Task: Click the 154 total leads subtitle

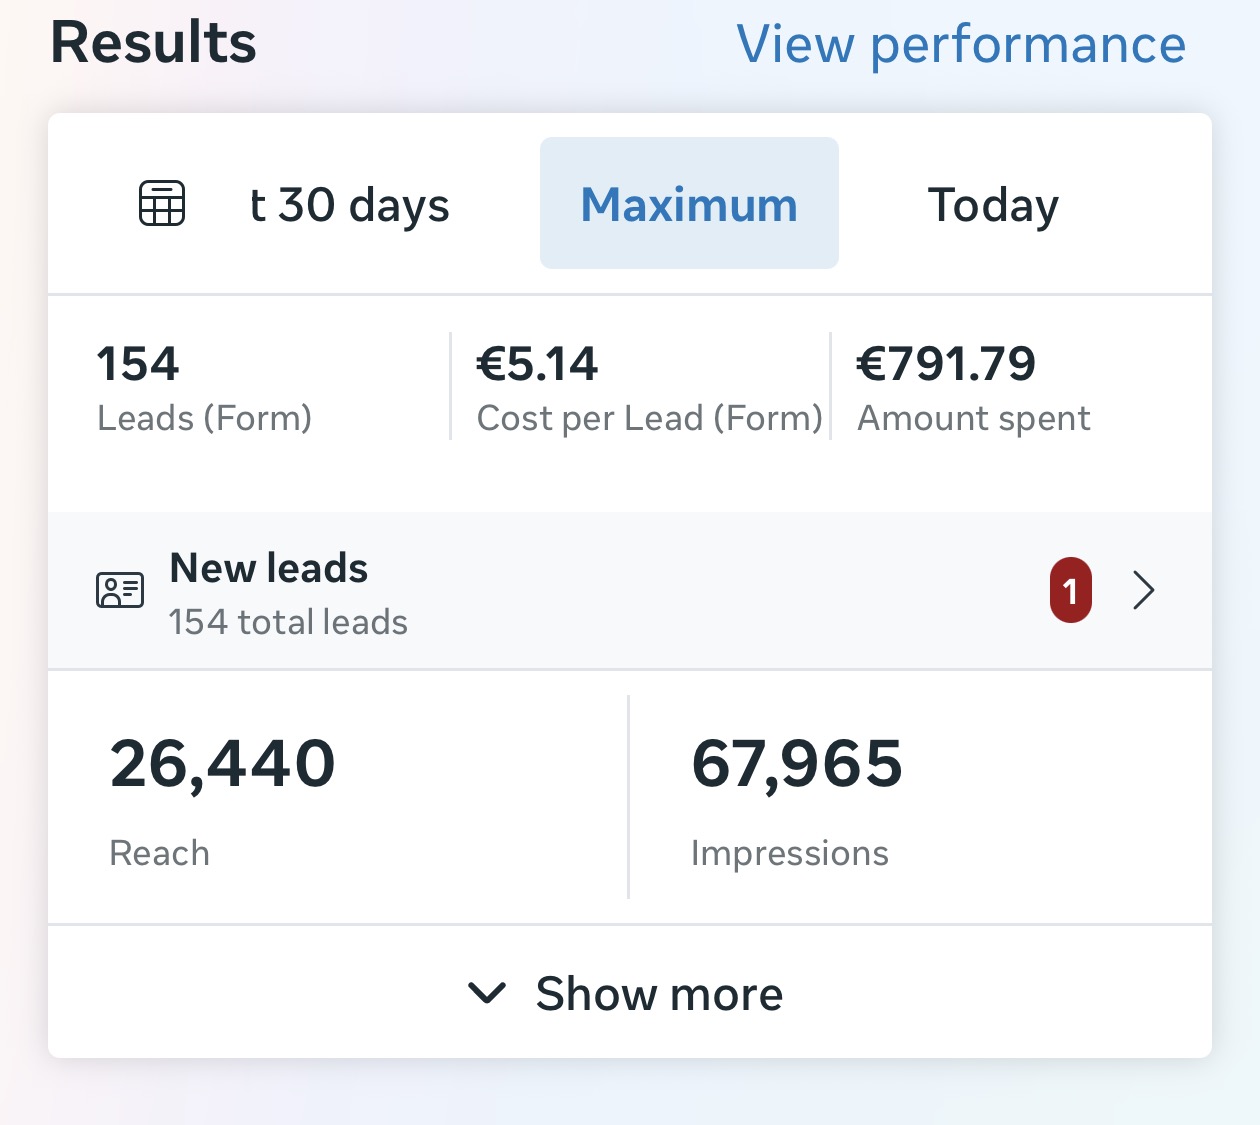Action: click(288, 622)
